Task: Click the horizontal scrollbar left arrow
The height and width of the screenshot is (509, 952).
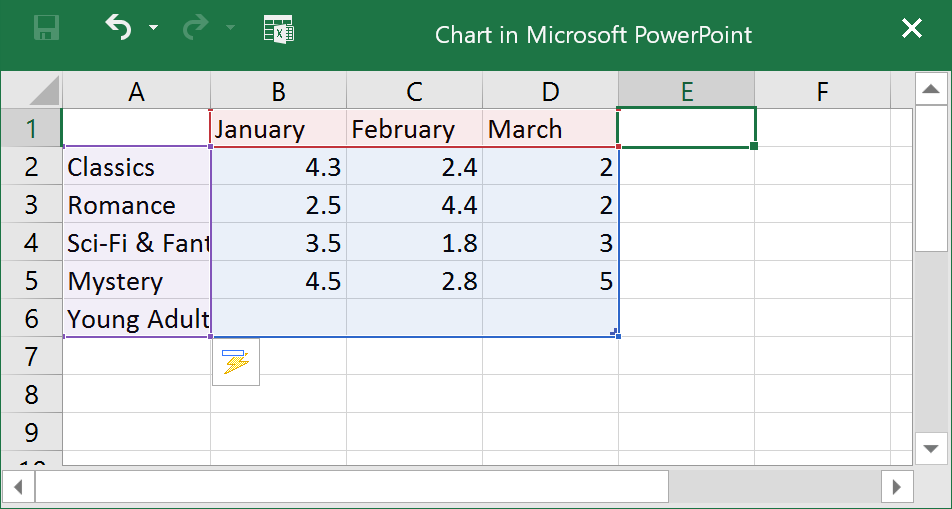Action: [18, 487]
